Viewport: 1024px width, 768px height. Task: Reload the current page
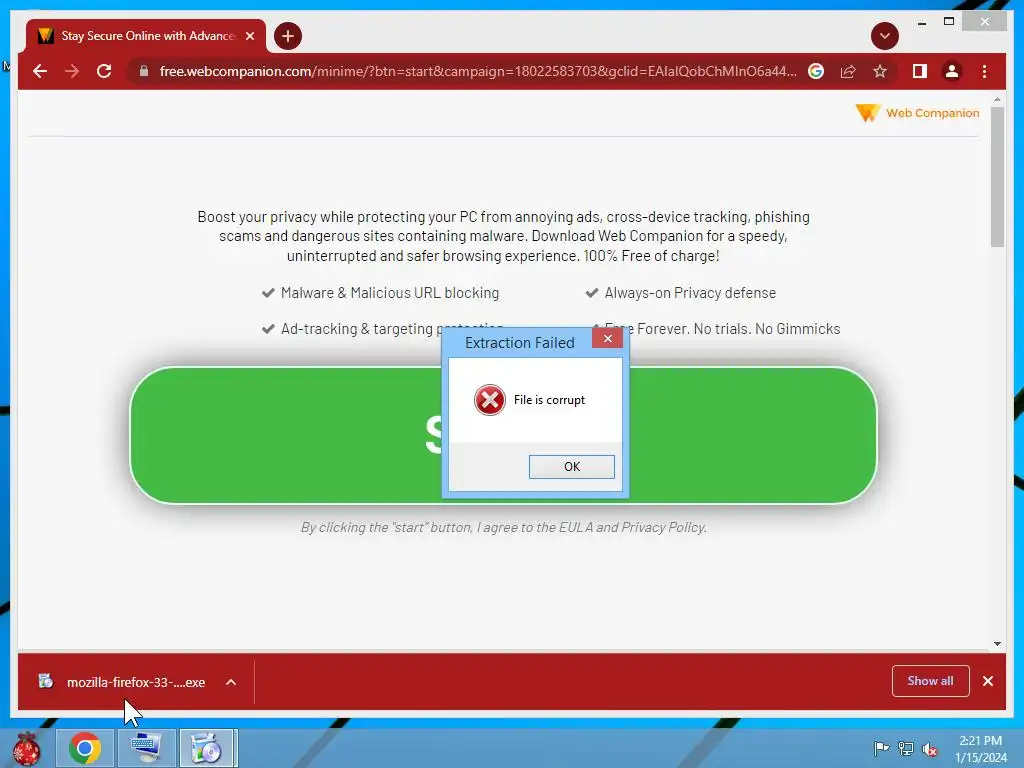pos(104,71)
